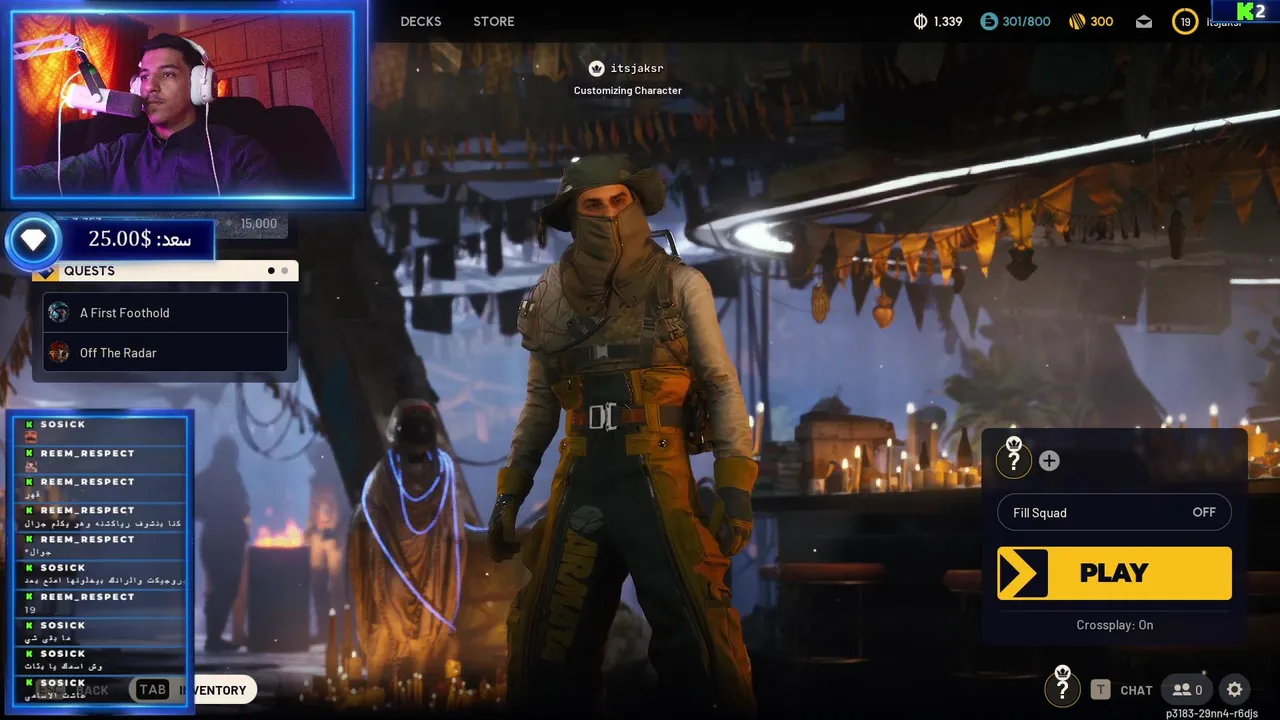Open the mail envelope inbox
1280x720 pixels.
(1144, 21)
